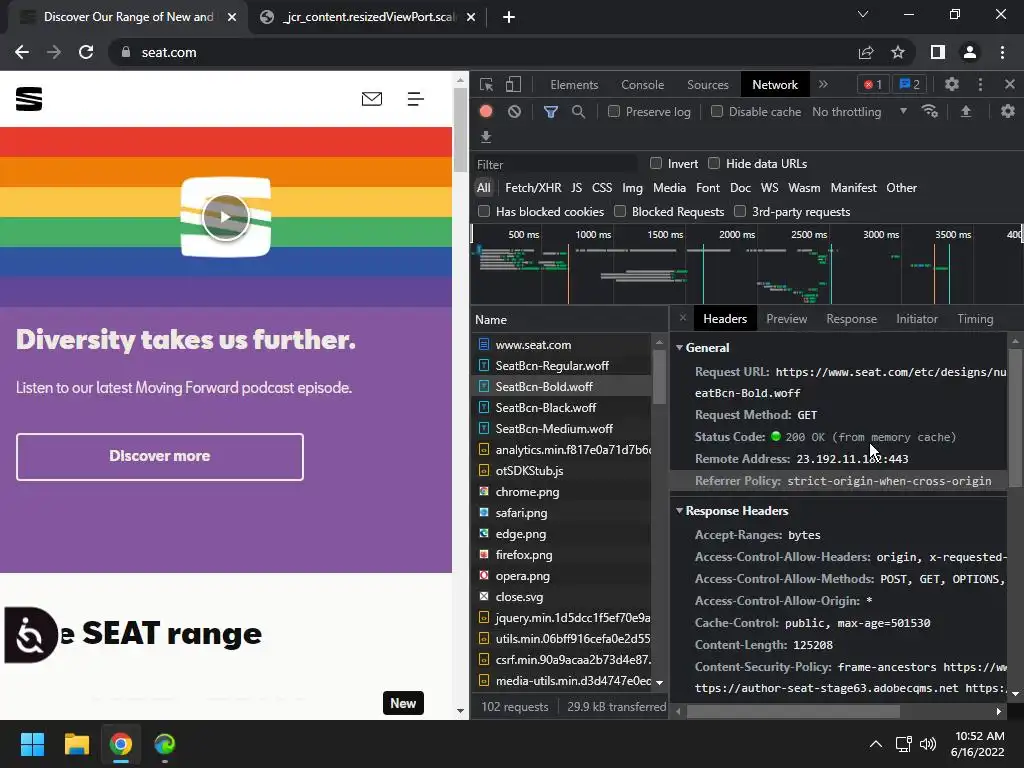Screen dimensions: 1024x768
Task: Toggle the network filter funnel icon
Action: click(x=551, y=112)
